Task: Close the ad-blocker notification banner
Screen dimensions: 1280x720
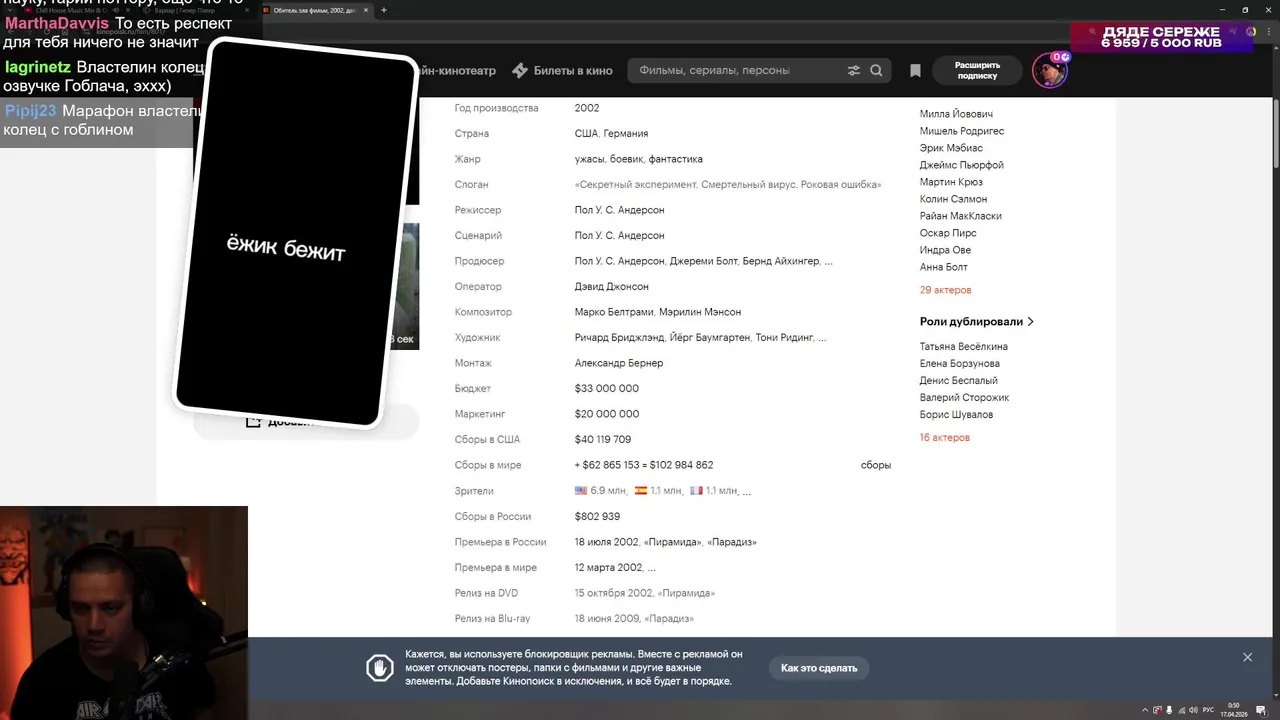Action: point(1247,657)
